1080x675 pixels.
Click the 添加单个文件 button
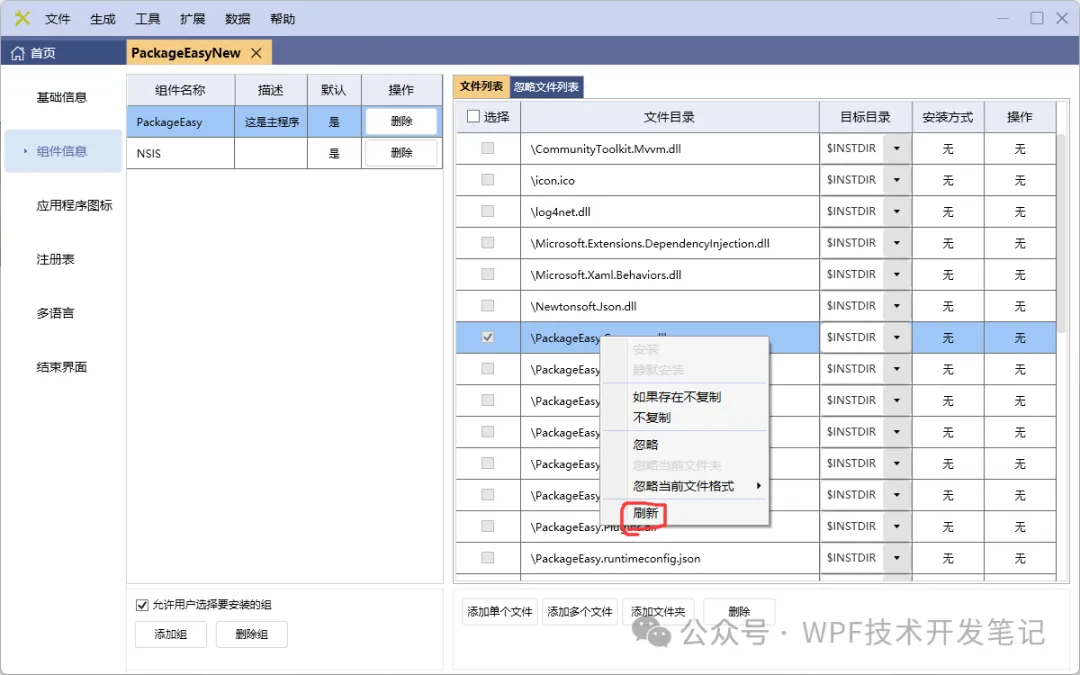499,612
